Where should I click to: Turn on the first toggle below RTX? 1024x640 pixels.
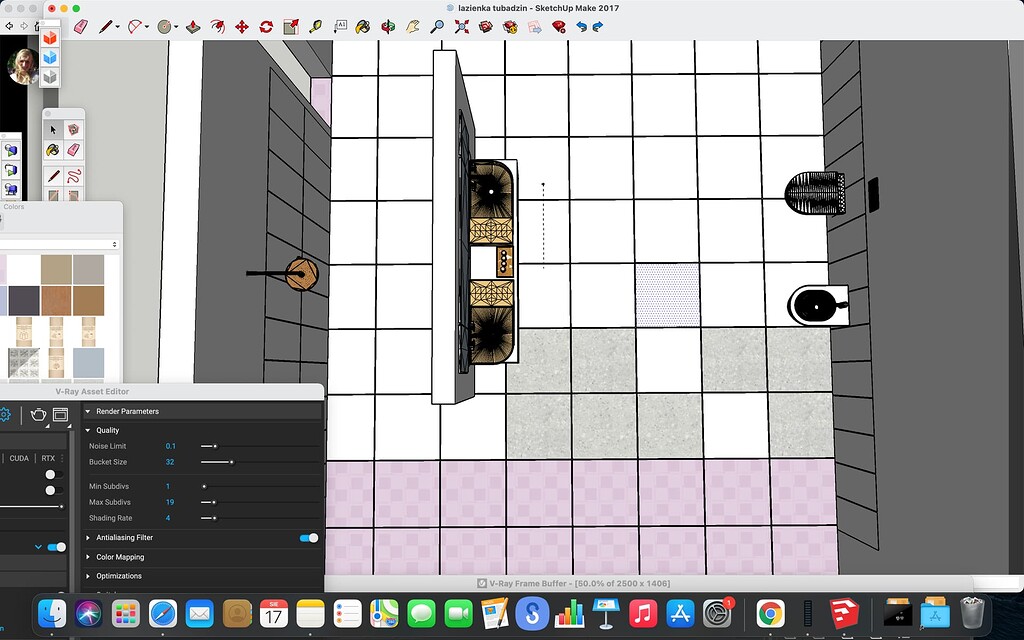pos(53,472)
